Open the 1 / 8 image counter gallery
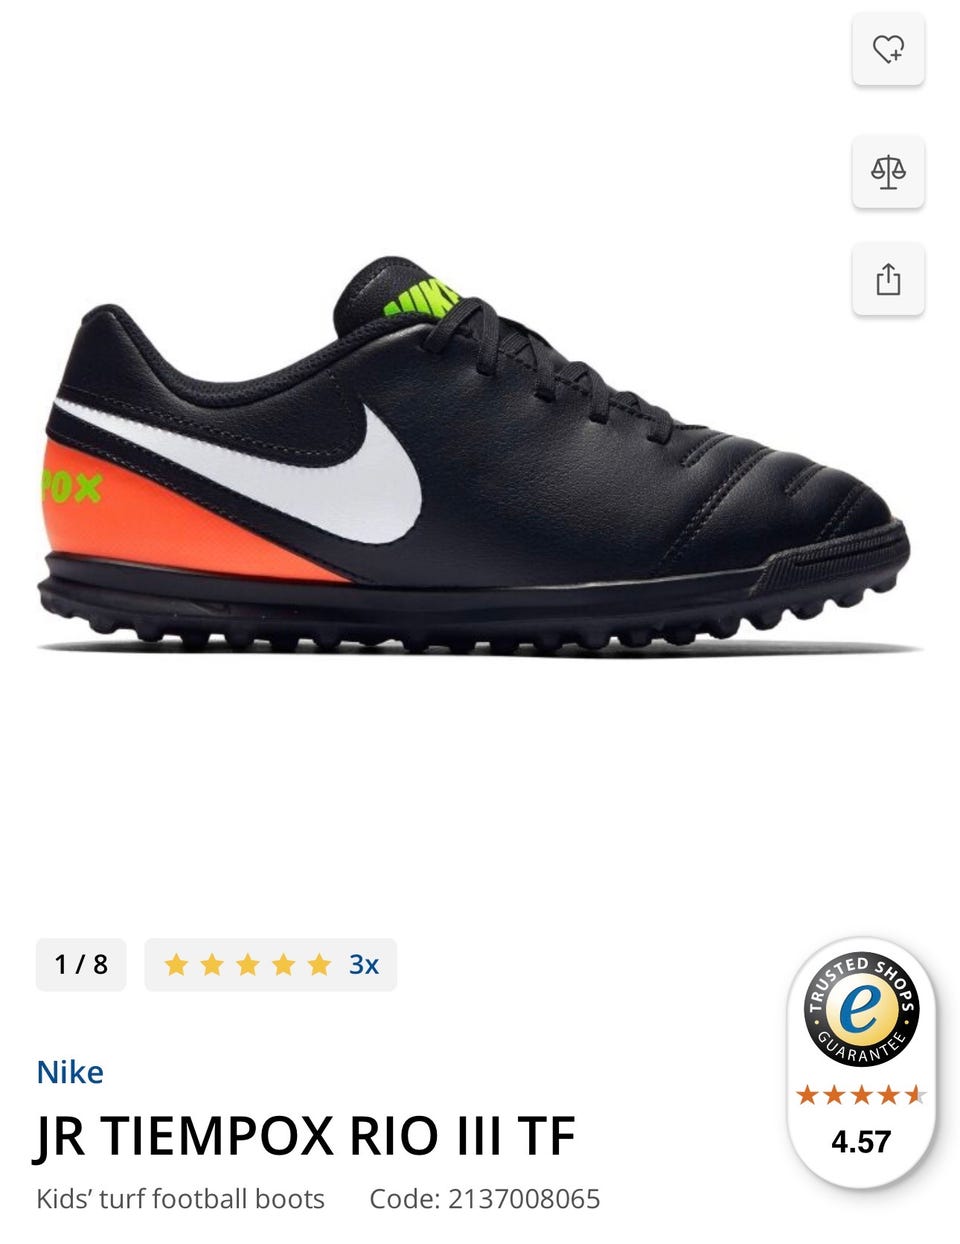 pos(81,965)
